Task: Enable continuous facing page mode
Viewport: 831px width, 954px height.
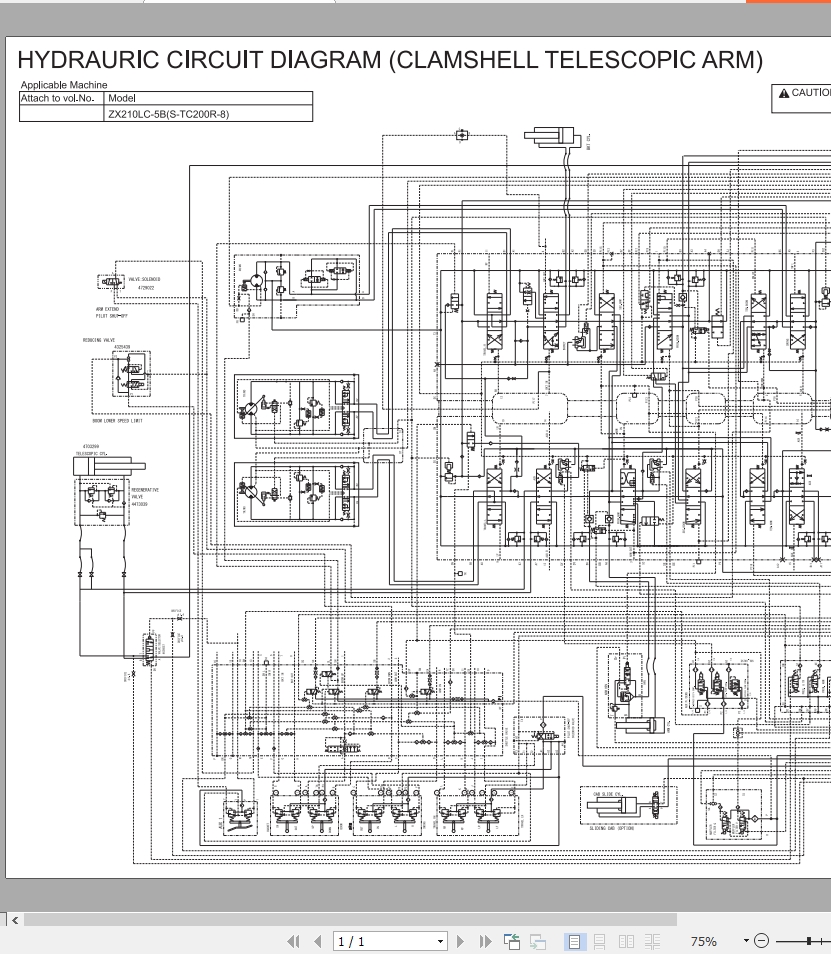Action: tap(652, 942)
